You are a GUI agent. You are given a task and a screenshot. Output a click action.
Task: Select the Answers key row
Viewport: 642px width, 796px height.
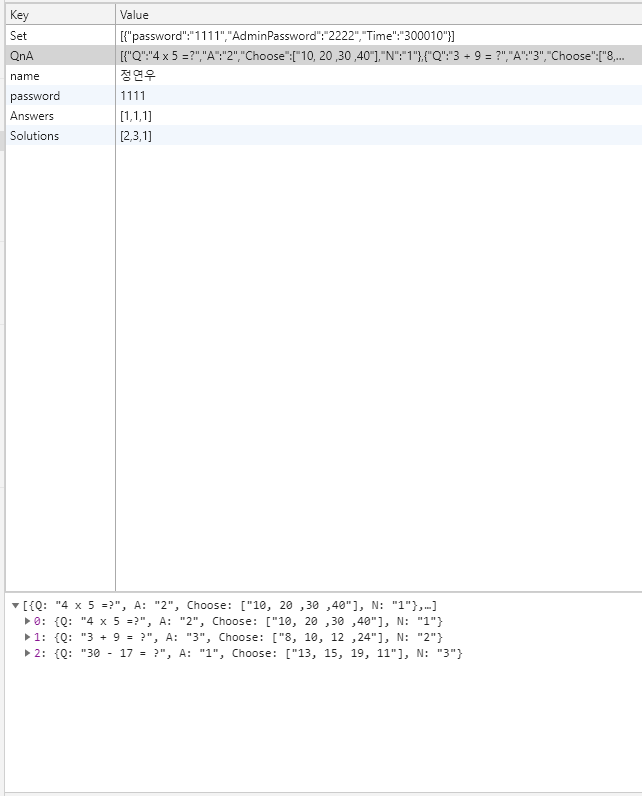pyautogui.click(x=32, y=116)
